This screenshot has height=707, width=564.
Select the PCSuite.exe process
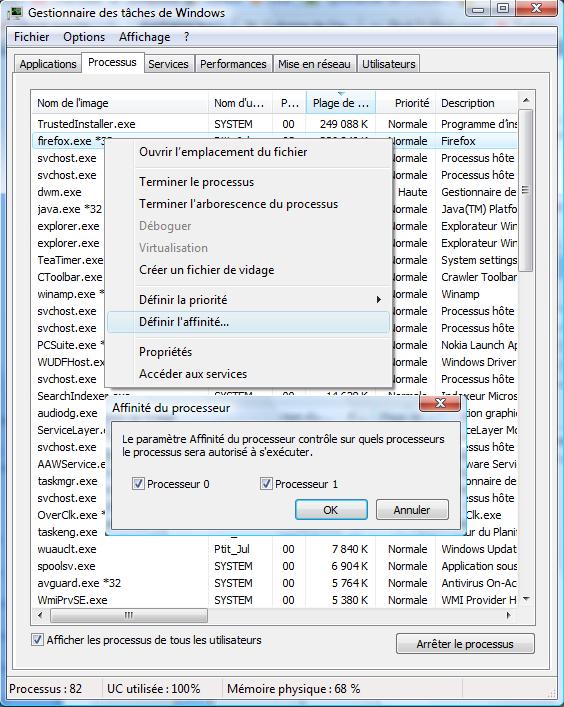[70, 345]
